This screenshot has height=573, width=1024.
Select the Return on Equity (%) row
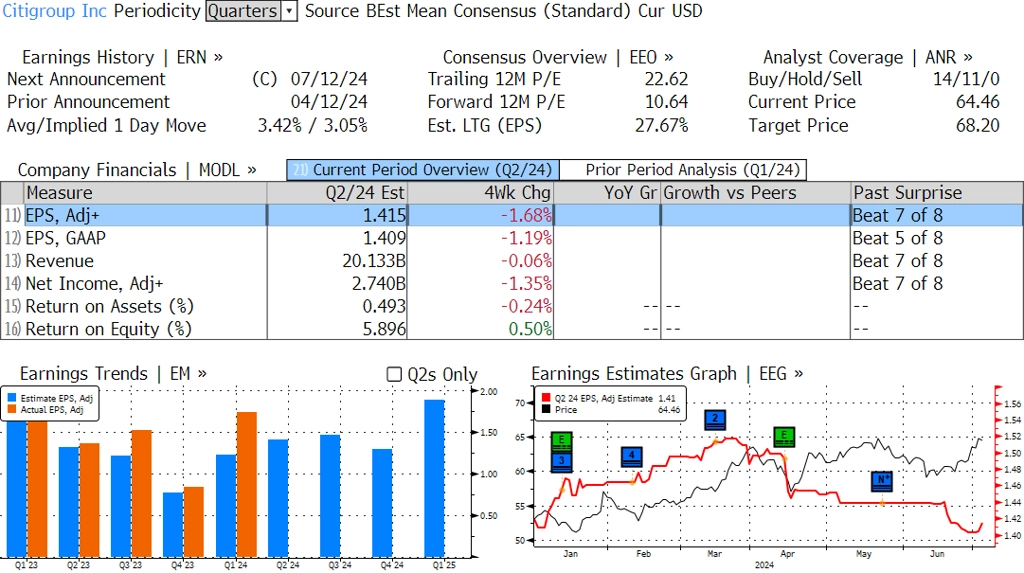pyautogui.click(x=512, y=329)
